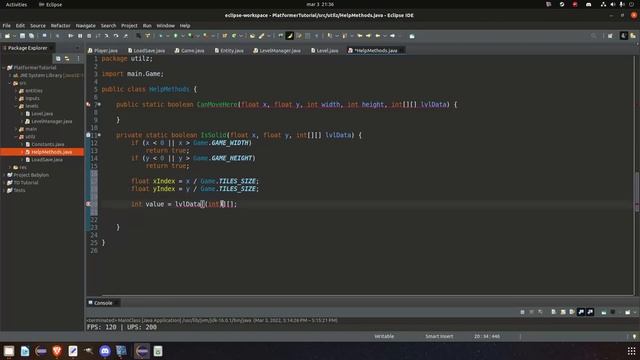Switch to the Game.java editor tab
The width and height of the screenshot is (640, 360).
click(x=190, y=51)
